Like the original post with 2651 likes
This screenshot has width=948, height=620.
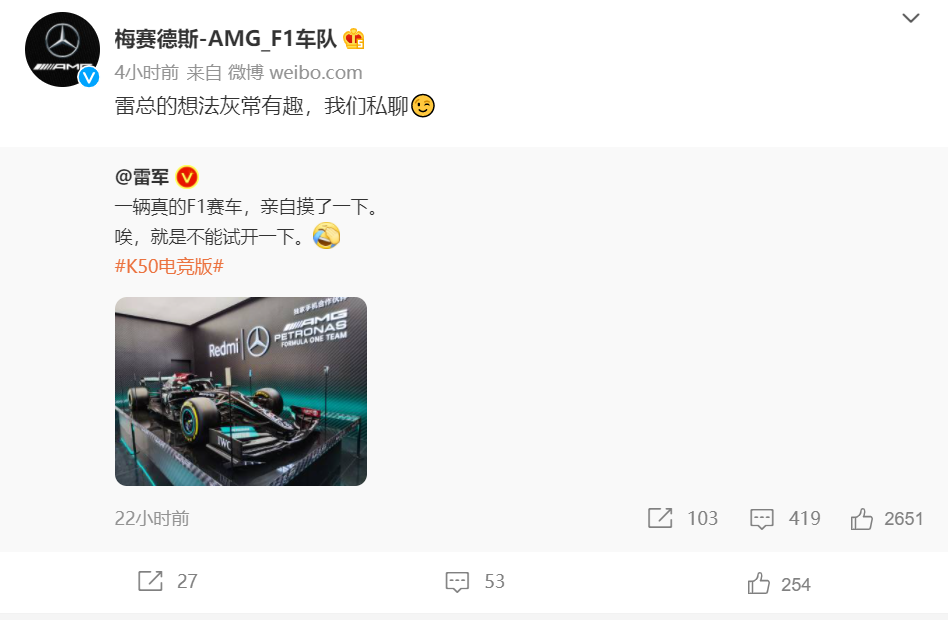point(886,518)
